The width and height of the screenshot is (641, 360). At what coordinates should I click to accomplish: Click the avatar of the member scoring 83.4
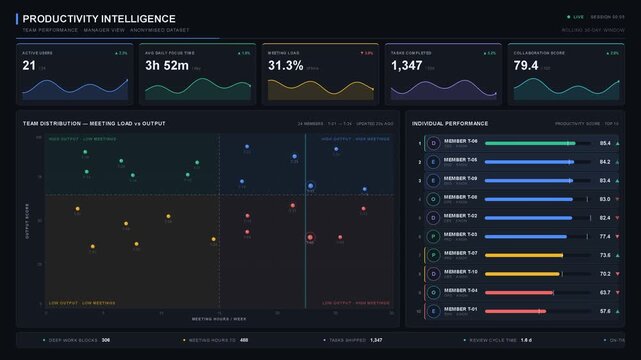433,181
